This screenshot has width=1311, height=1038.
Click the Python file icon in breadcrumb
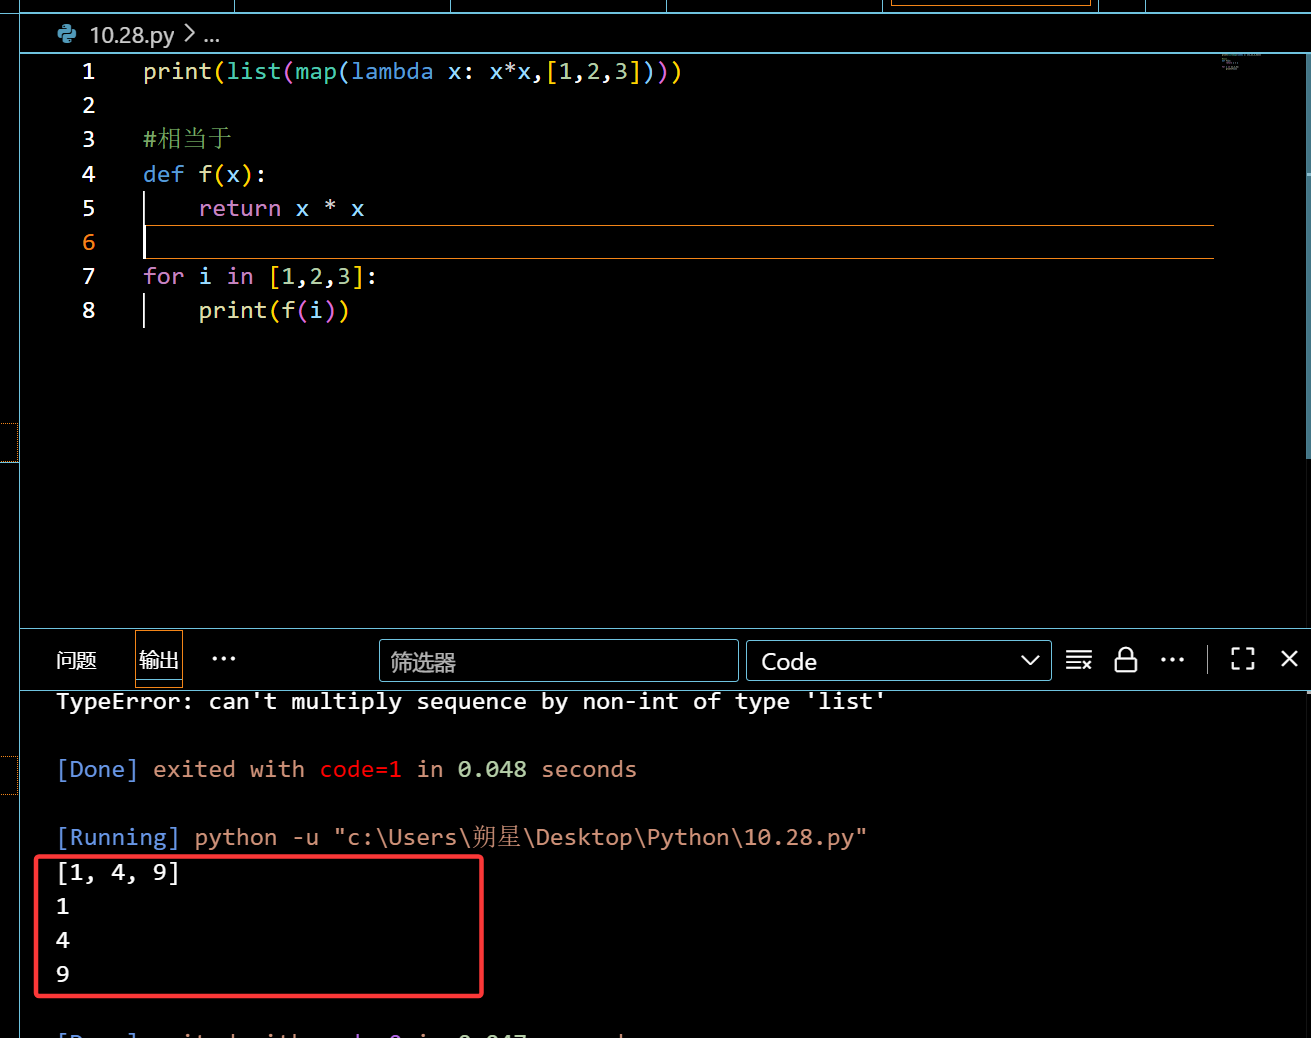click(67, 35)
